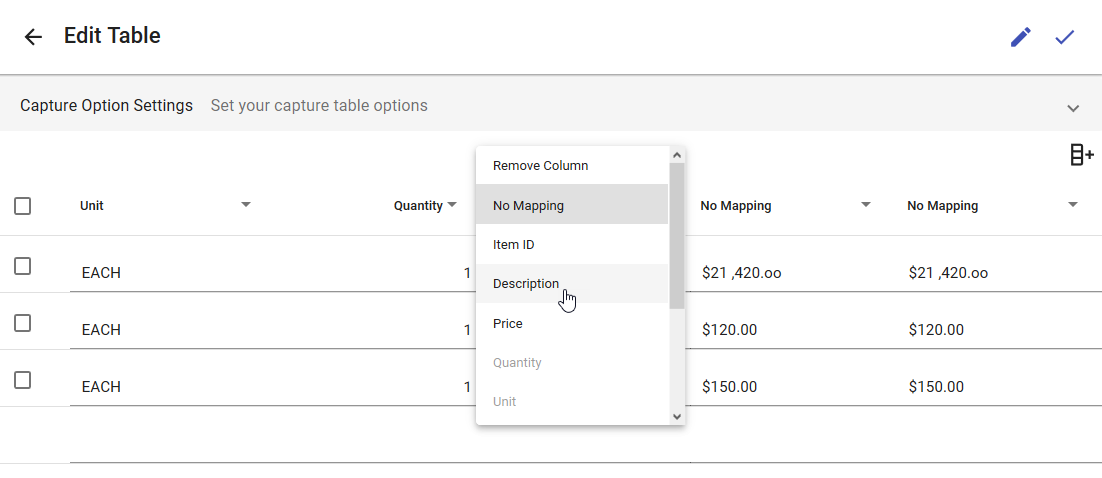The height and width of the screenshot is (478, 1102).
Task: Click the Unit column header label
Action: coord(92,206)
